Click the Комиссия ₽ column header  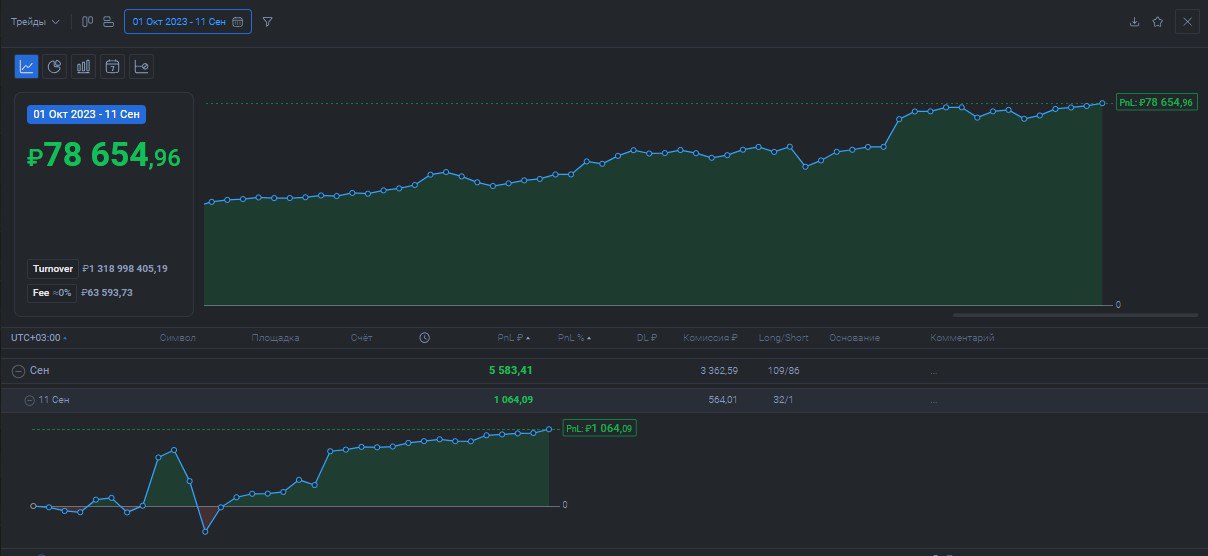710,338
